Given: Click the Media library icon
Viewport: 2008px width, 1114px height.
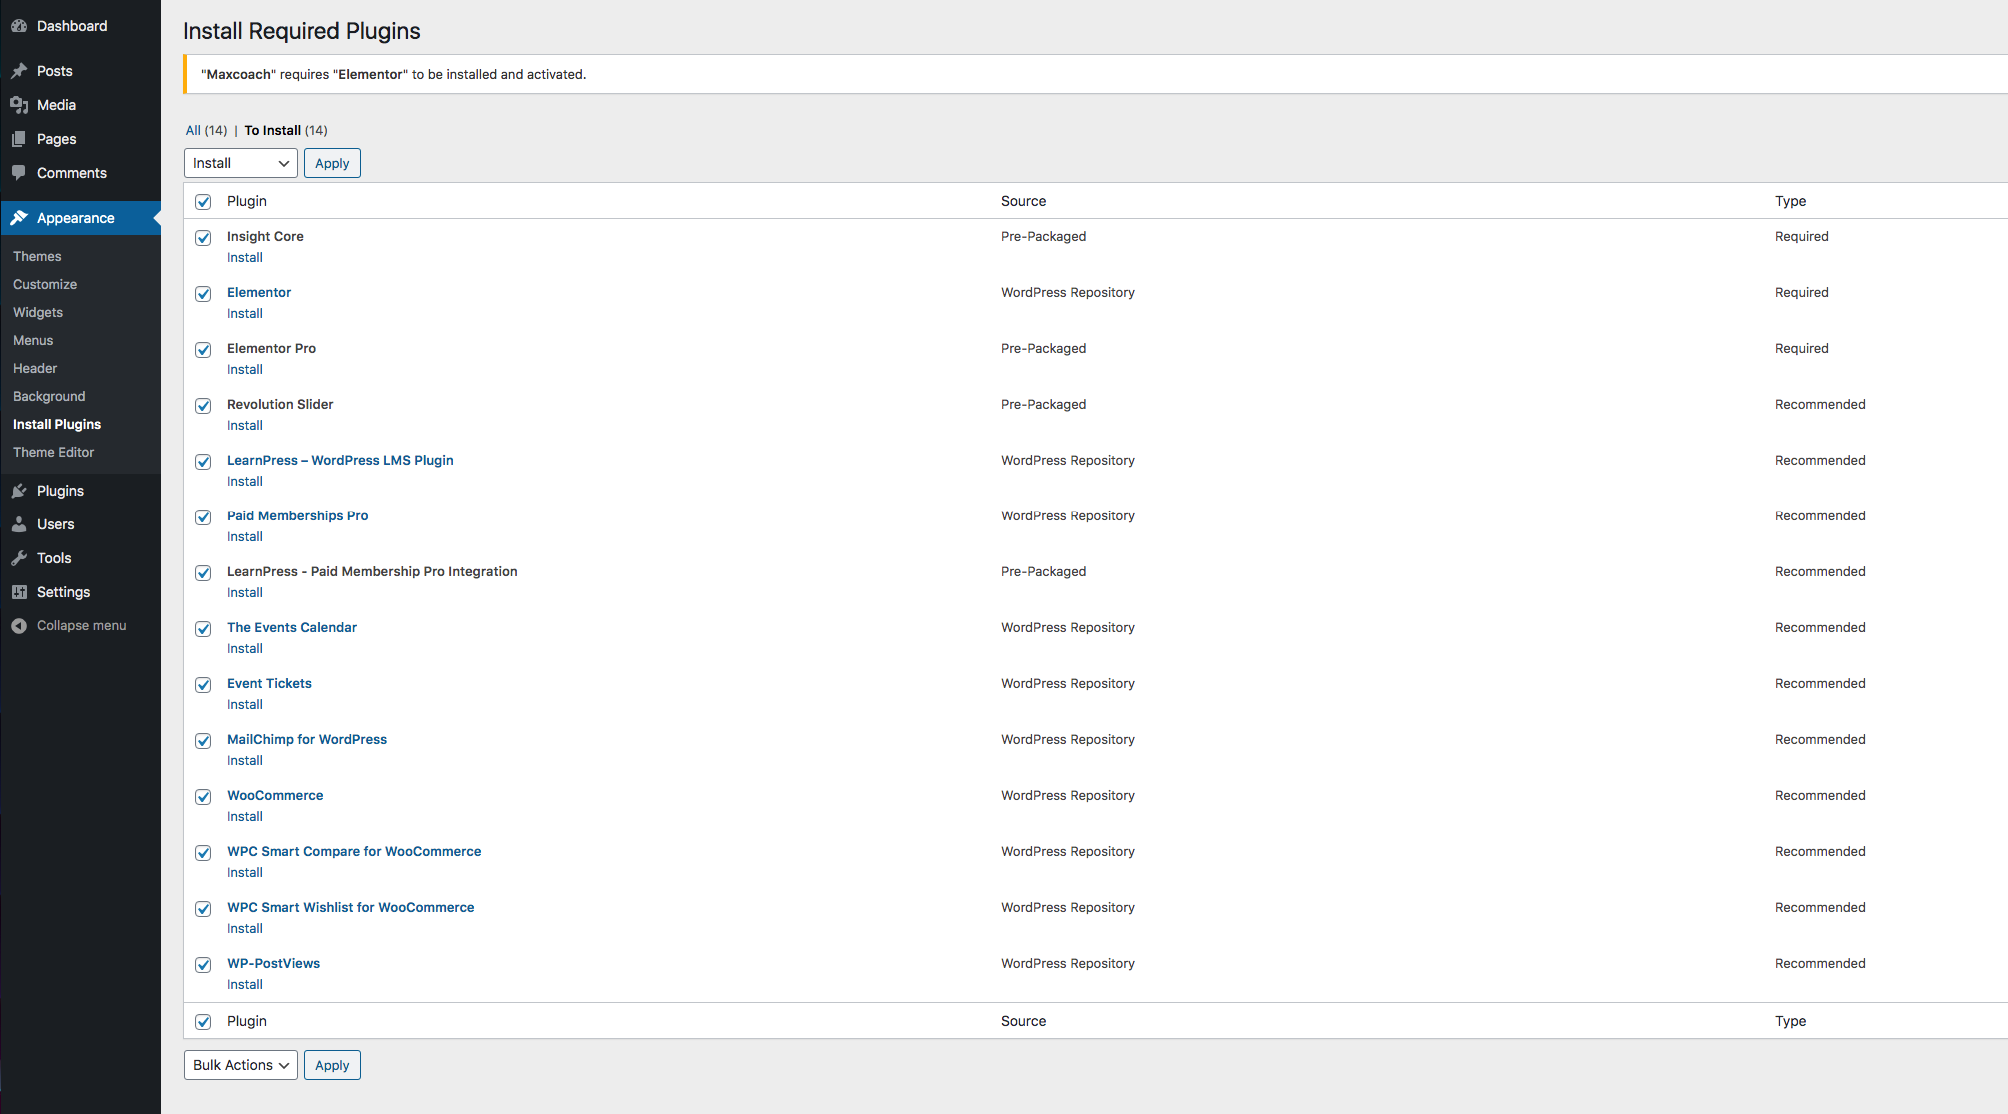Looking at the screenshot, I should point(19,105).
